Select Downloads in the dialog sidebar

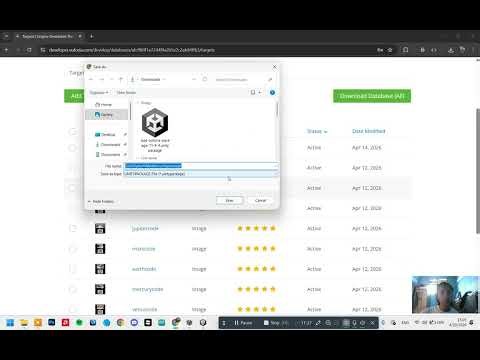[108, 145]
